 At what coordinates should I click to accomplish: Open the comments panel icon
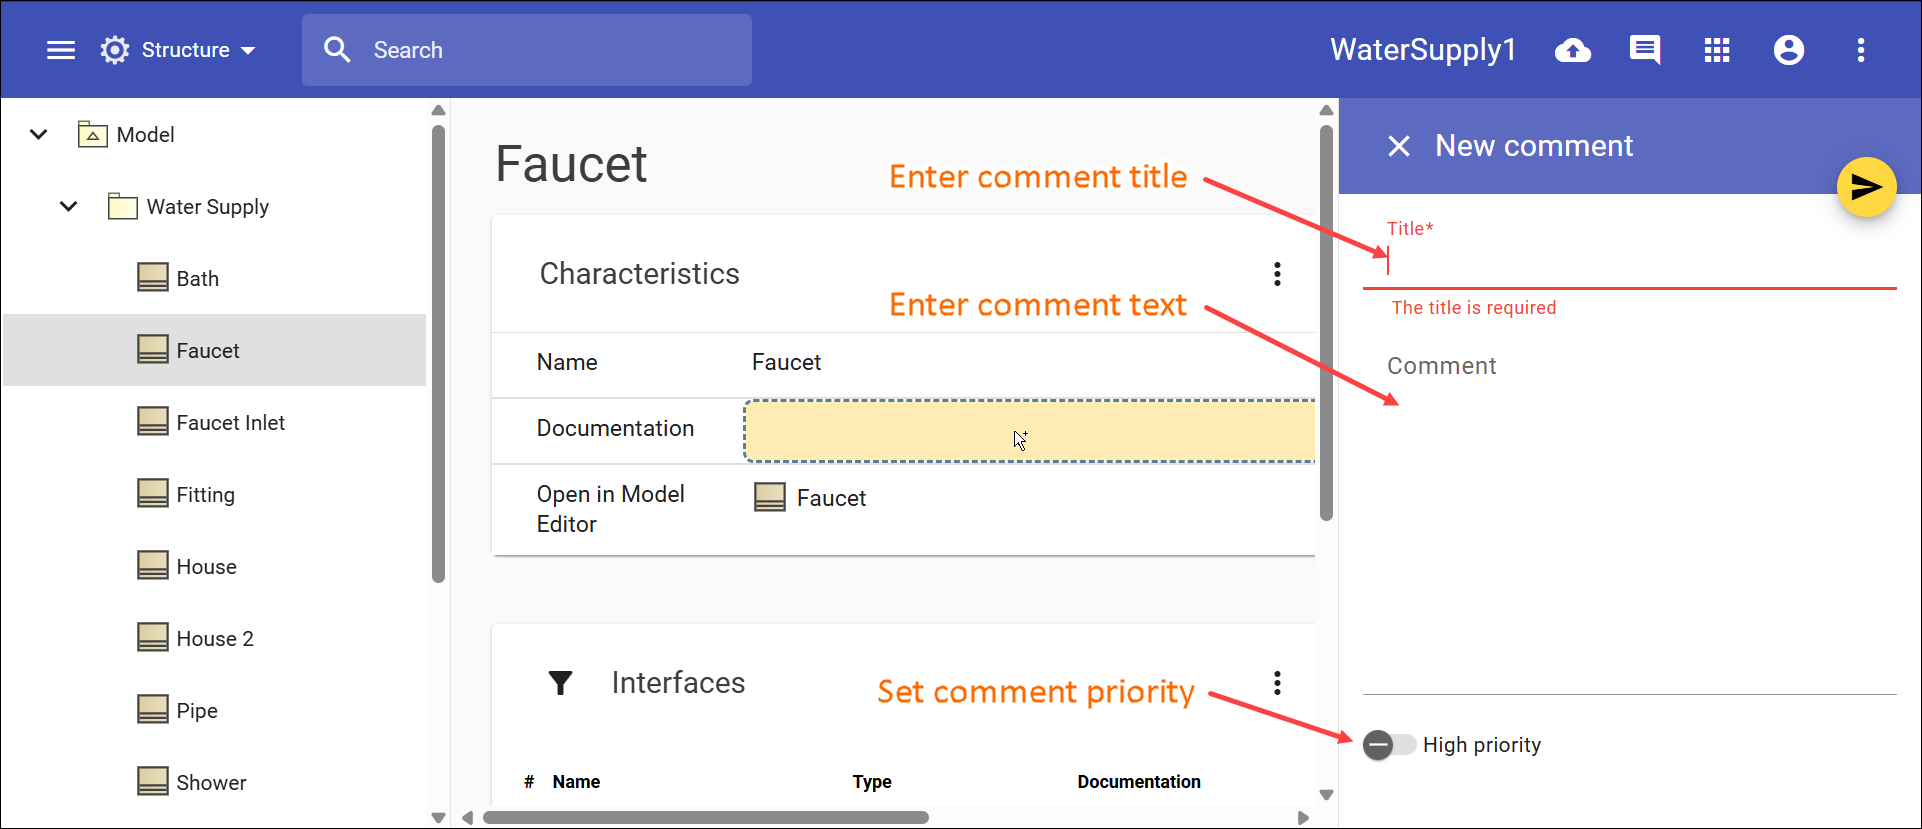[x=1644, y=50]
